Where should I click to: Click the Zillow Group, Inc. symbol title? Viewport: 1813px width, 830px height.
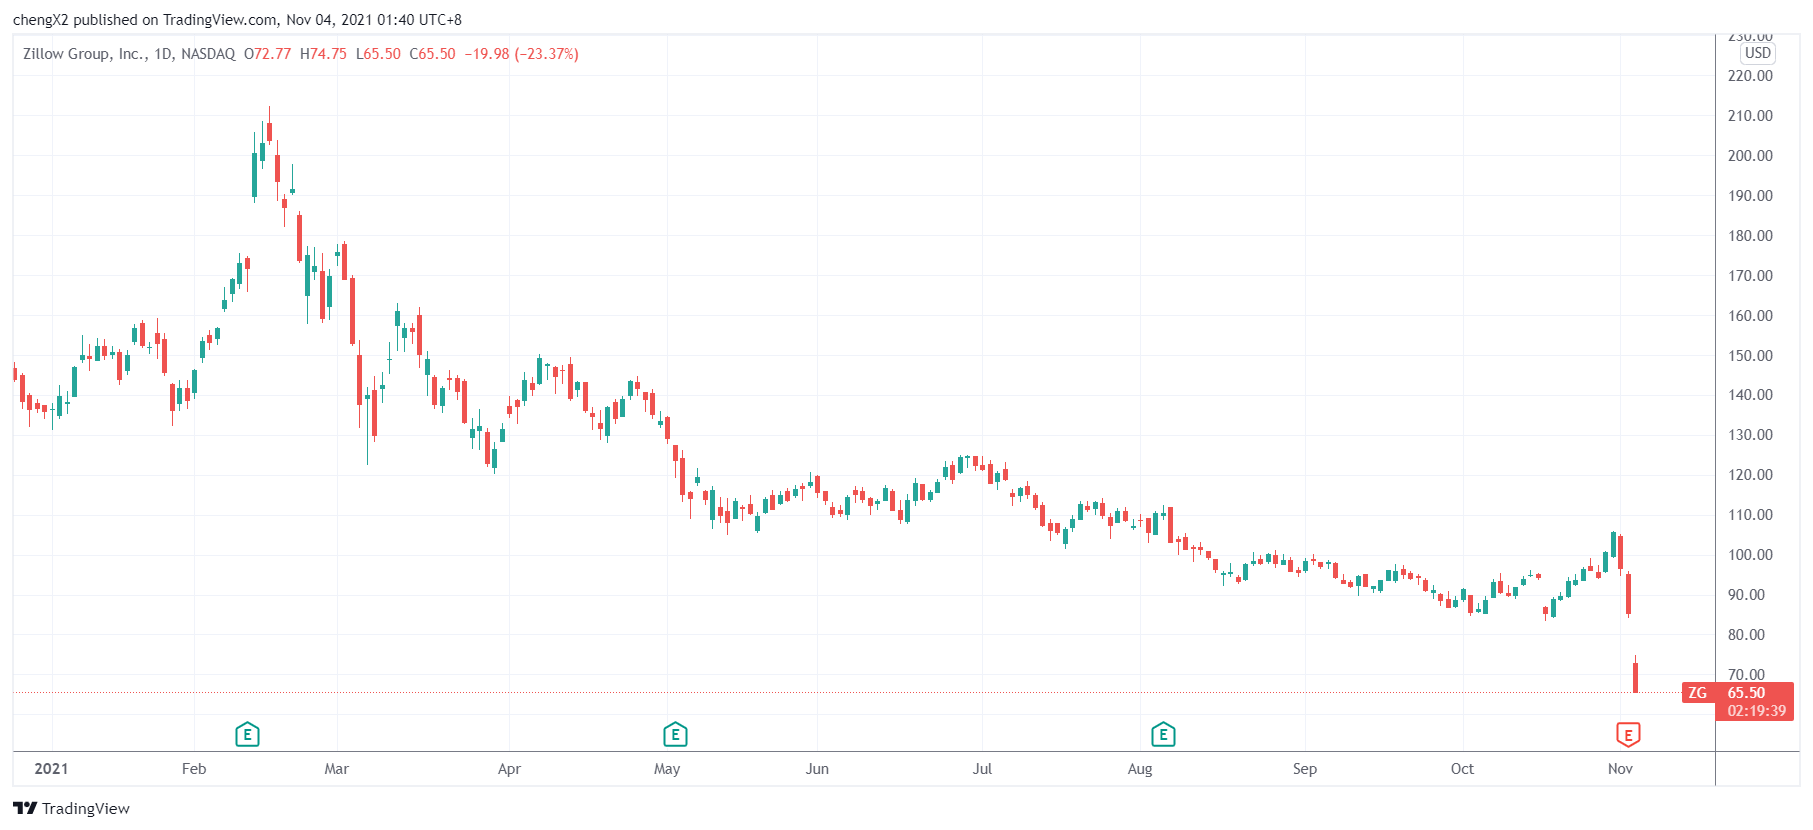click(84, 54)
